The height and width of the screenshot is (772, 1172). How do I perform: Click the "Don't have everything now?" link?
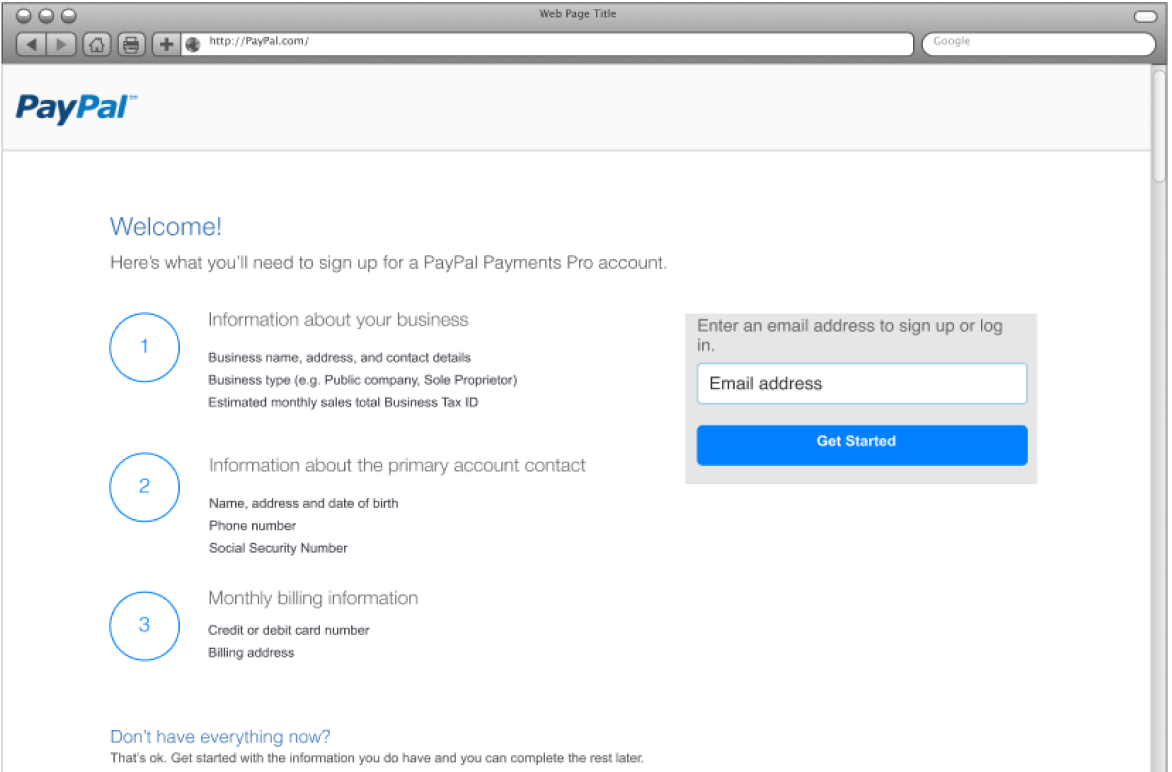pyautogui.click(x=220, y=737)
